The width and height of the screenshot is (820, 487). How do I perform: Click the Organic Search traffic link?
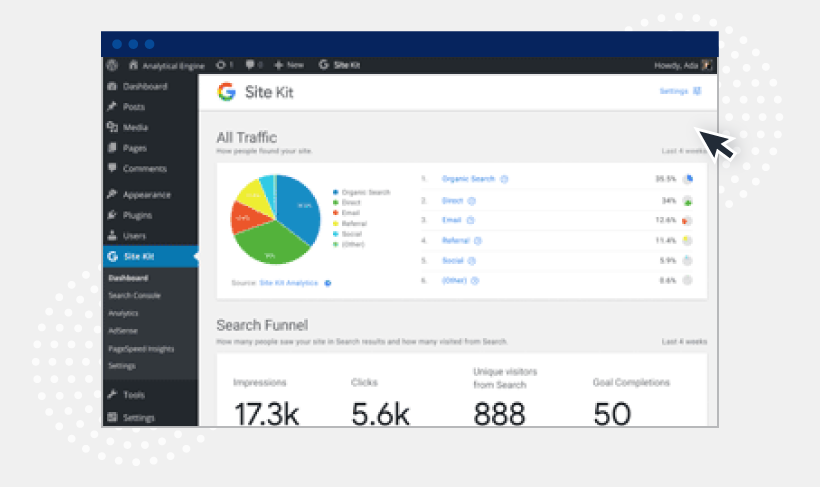(x=469, y=179)
